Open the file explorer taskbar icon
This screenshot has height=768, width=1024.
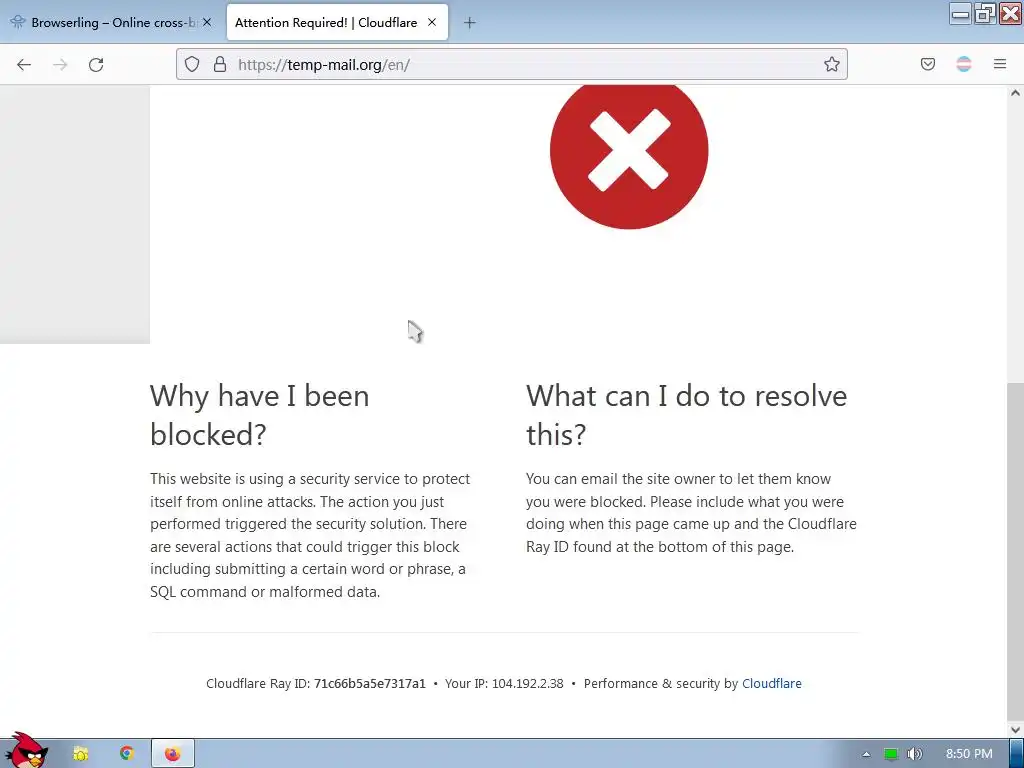coord(80,754)
